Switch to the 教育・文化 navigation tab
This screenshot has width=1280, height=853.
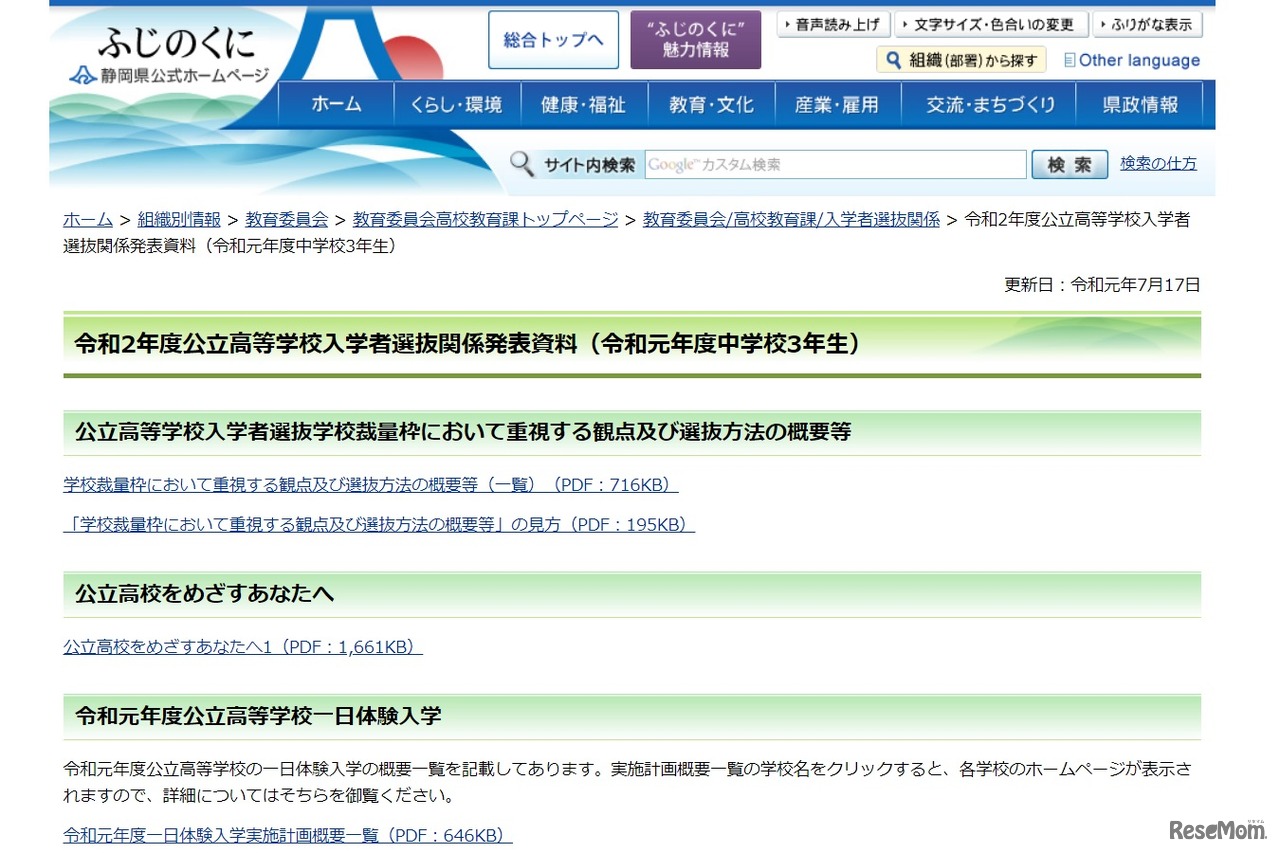pos(711,103)
